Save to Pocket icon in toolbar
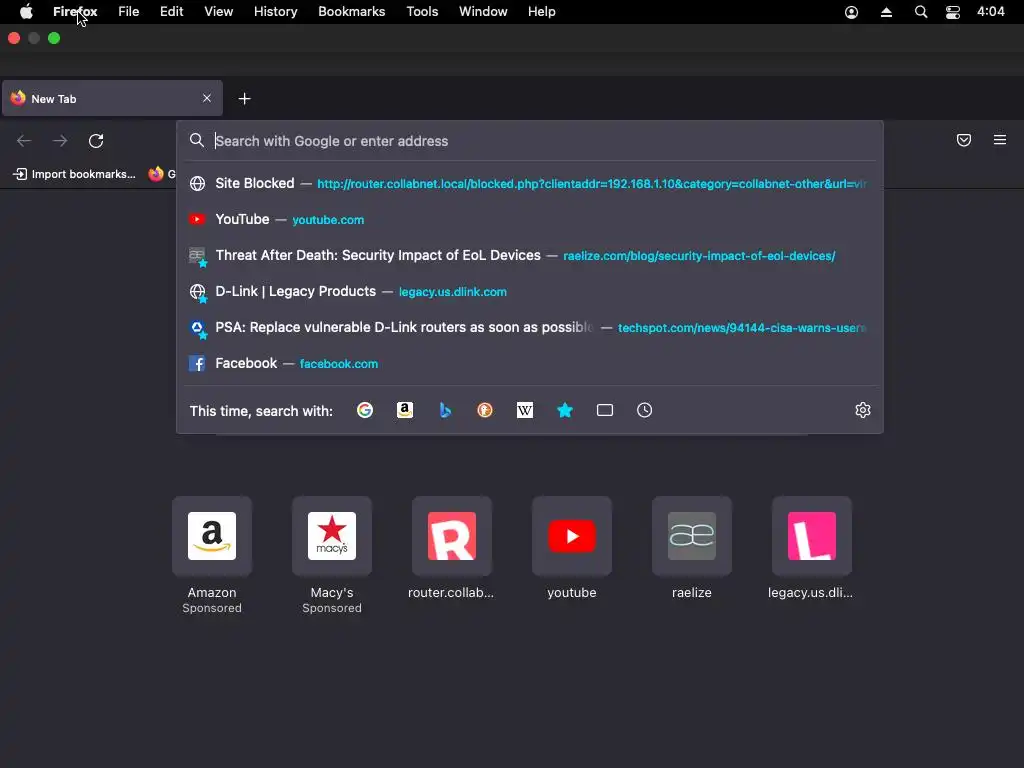Viewport: 1024px width, 768px height. pyautogui.click(x=964, y=140)
